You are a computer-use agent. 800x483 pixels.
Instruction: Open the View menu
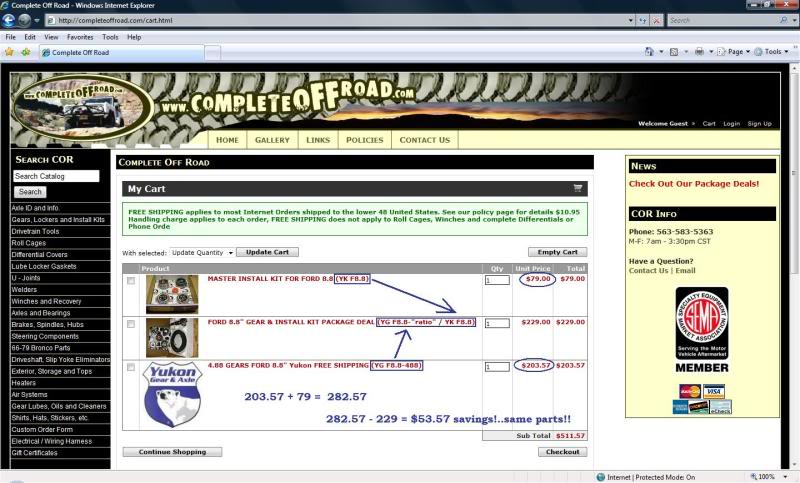pyautogui.click(x=51, y=37)
